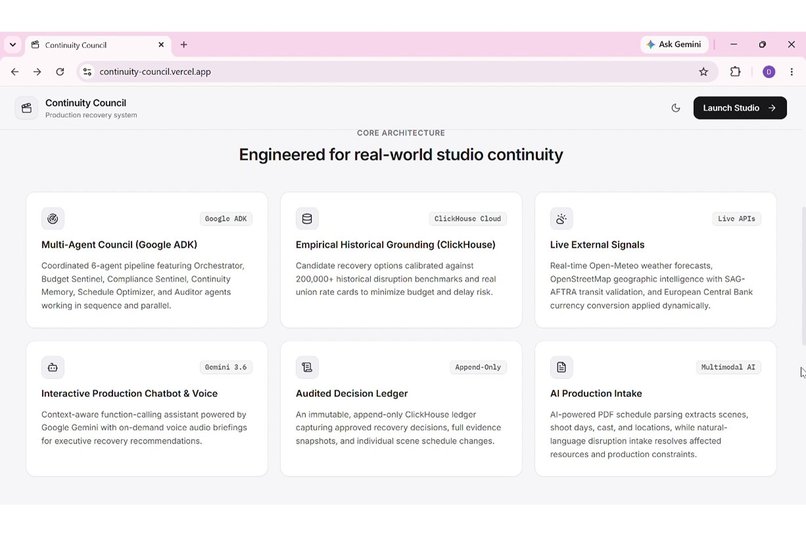Select the Continuity Council browser tab
Image resolution: width=806 pixels, height=537 pixels.
(98, 45)
